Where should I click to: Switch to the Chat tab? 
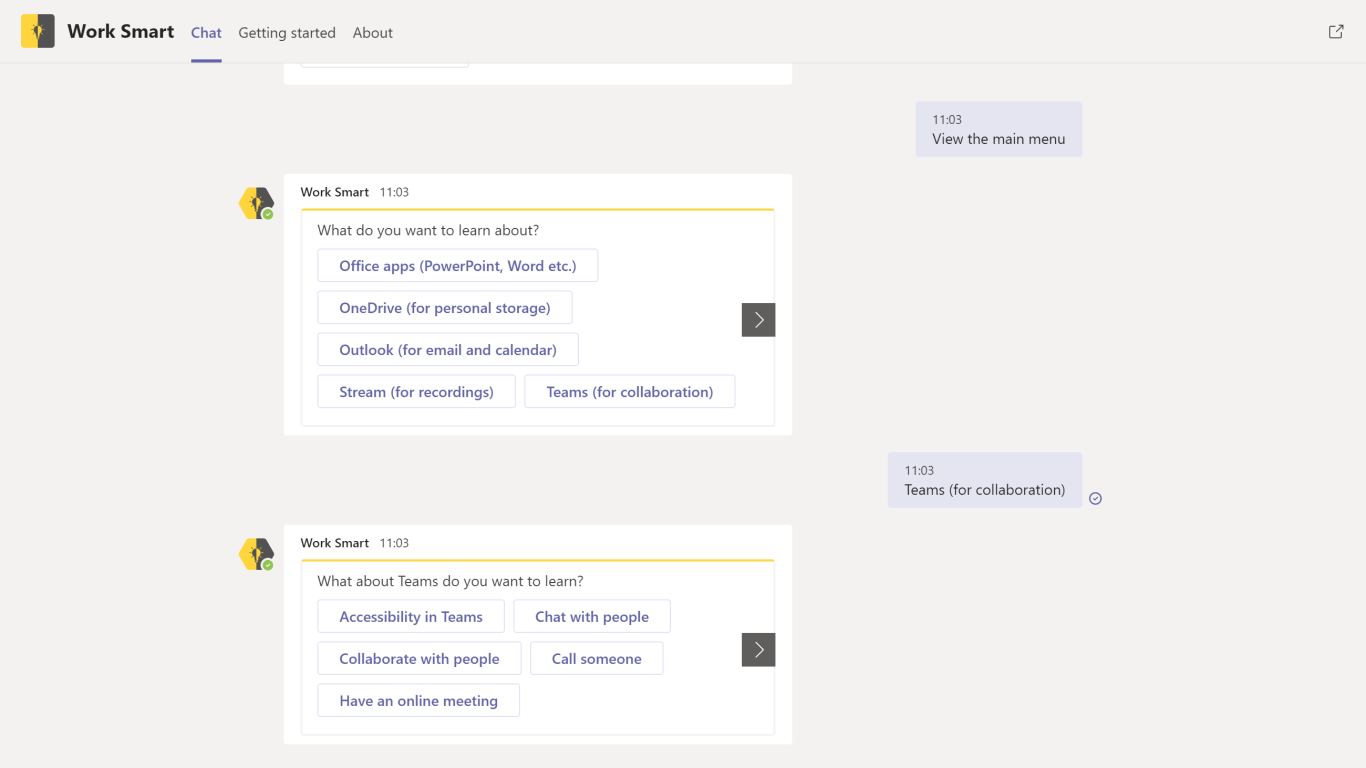coord(206,32)
